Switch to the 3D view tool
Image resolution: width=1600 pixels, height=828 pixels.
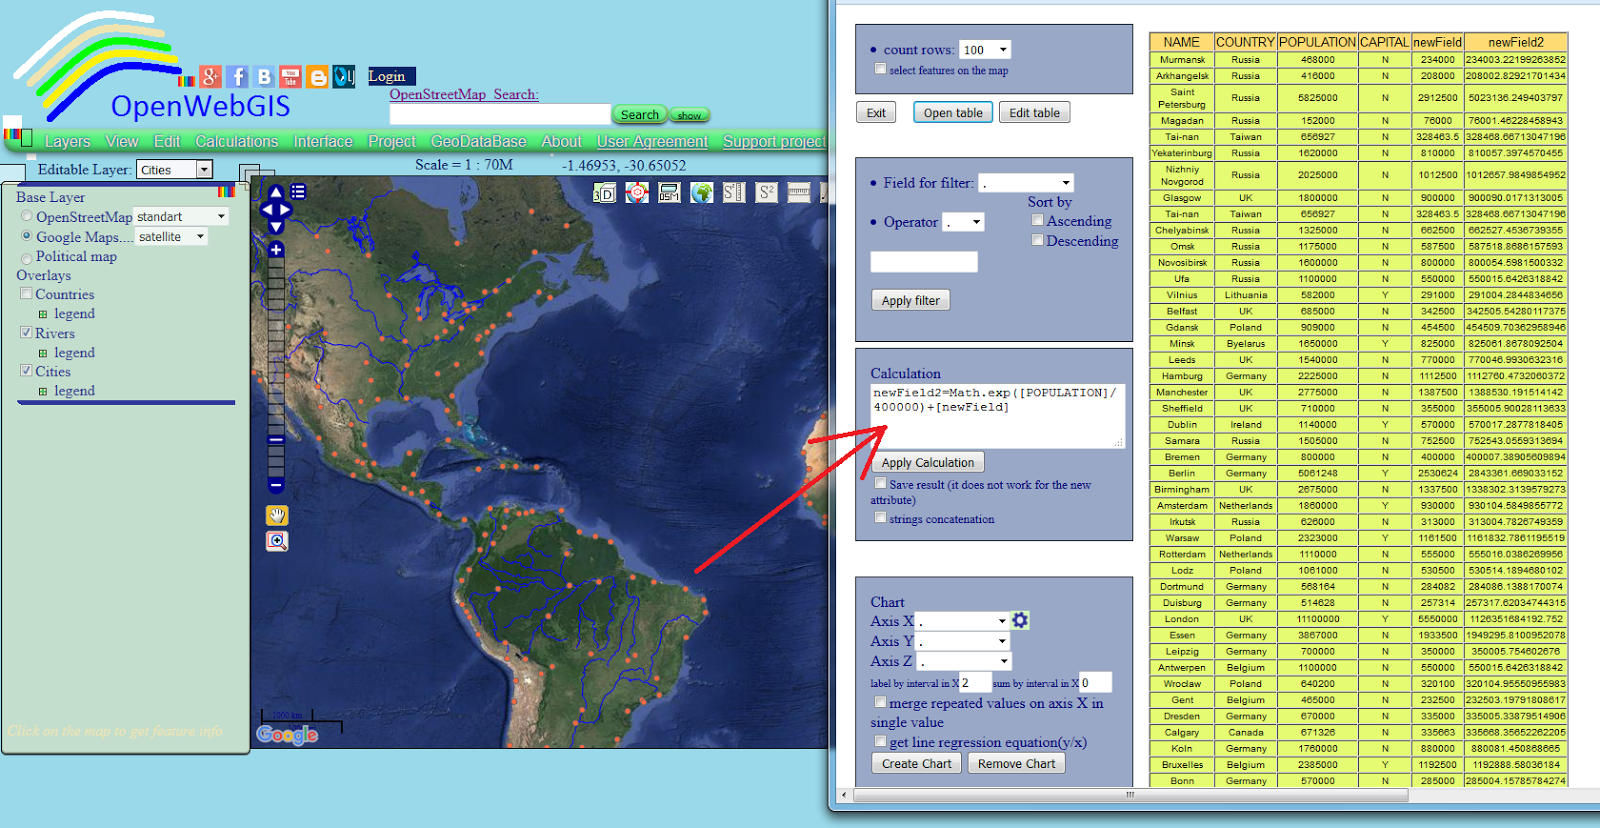[604, 193]
